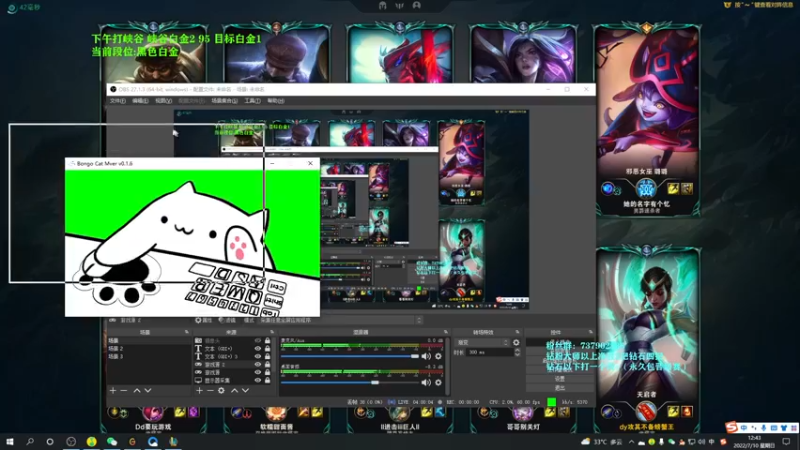The height and width of the screenshot is (450, 800).
Task: Open the notification center icon
Action: [786, 442]
